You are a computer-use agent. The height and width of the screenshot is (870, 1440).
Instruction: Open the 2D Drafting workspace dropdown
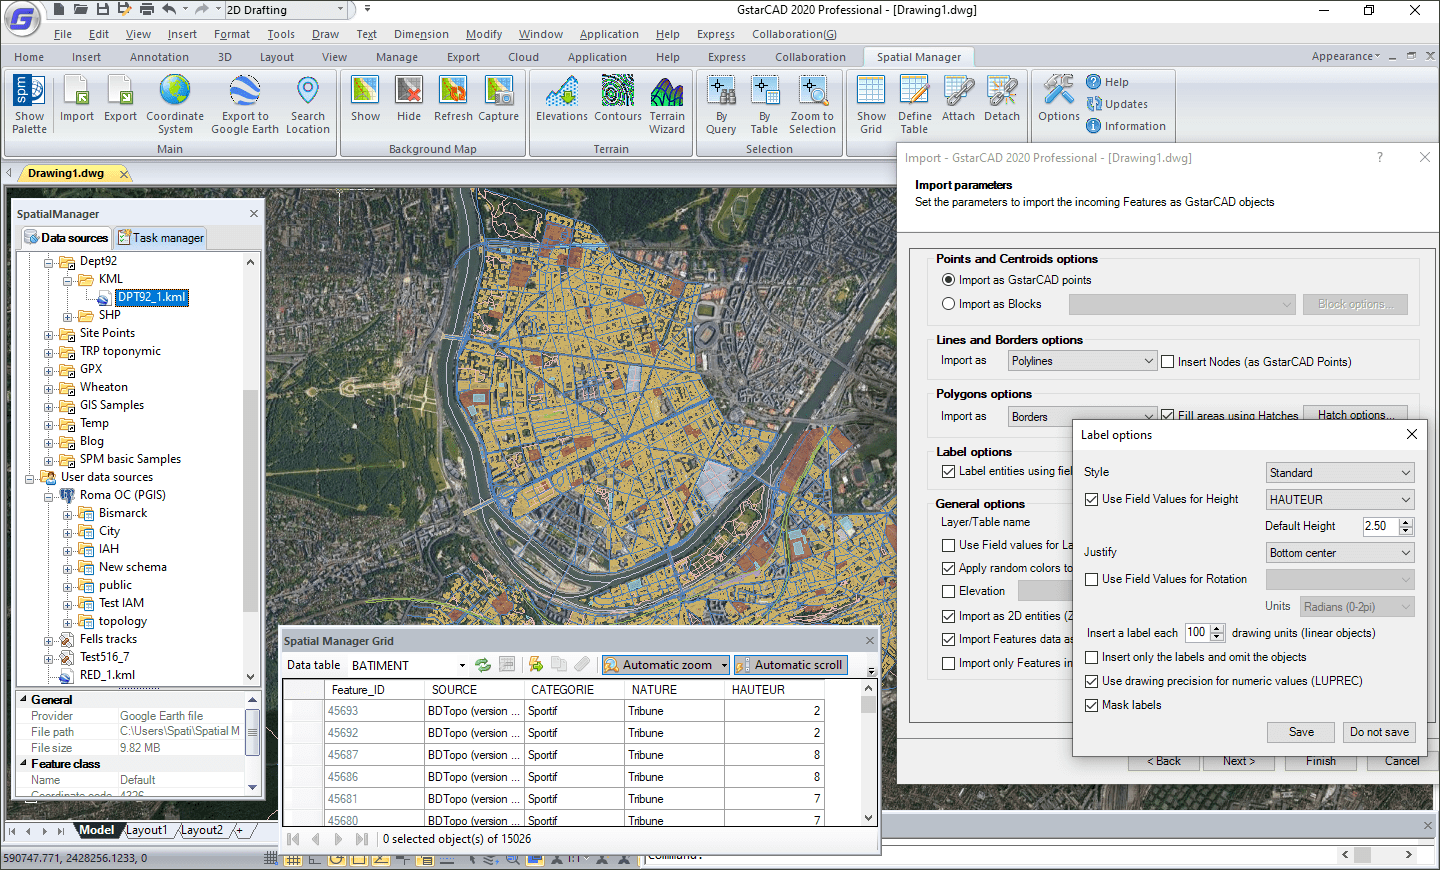click(x=287, y=10)
